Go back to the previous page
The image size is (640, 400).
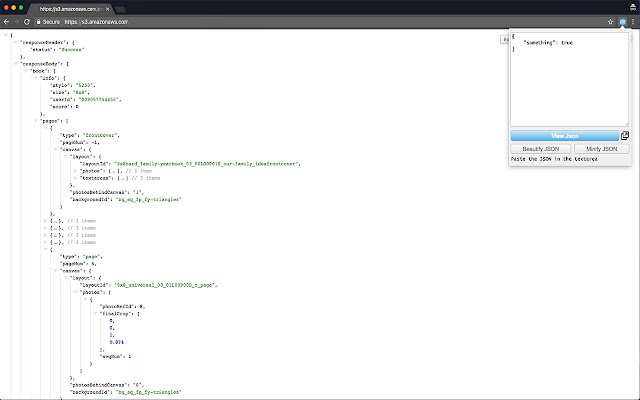[6, 20]
